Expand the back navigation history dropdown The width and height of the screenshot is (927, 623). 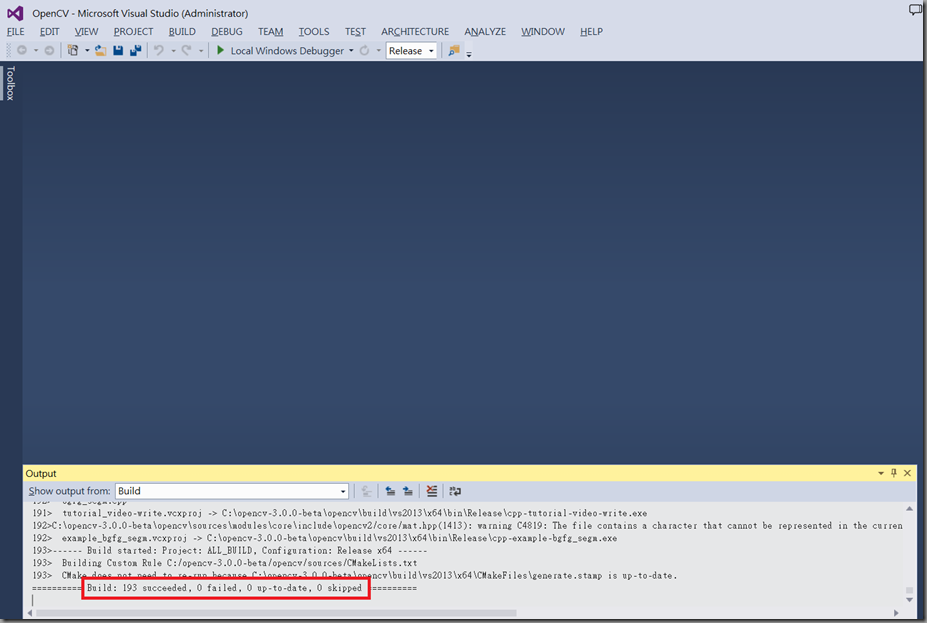tap(35, 50)
